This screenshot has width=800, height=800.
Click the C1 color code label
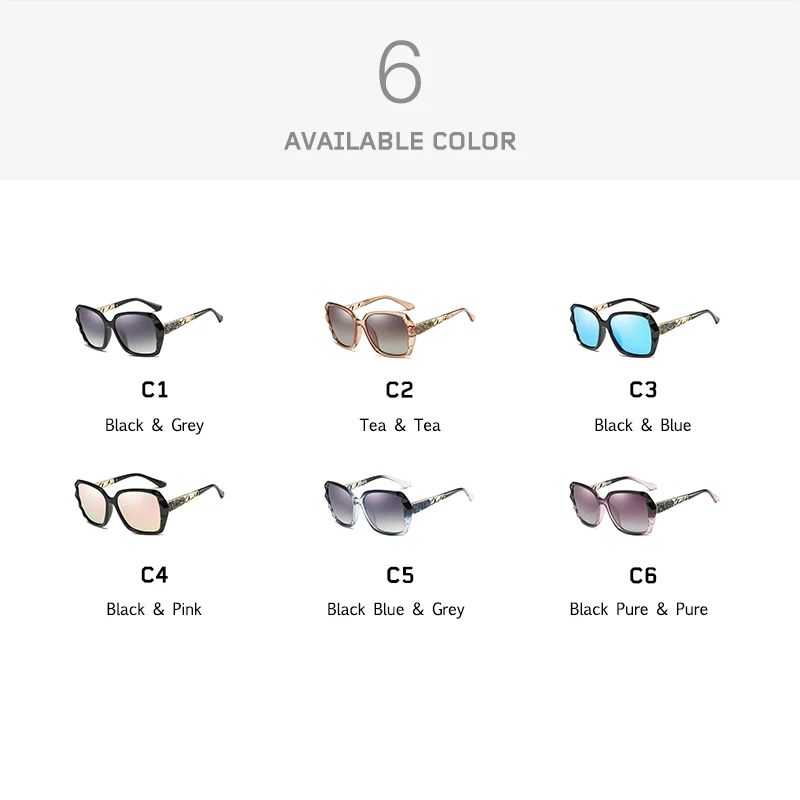pos(154,390)
